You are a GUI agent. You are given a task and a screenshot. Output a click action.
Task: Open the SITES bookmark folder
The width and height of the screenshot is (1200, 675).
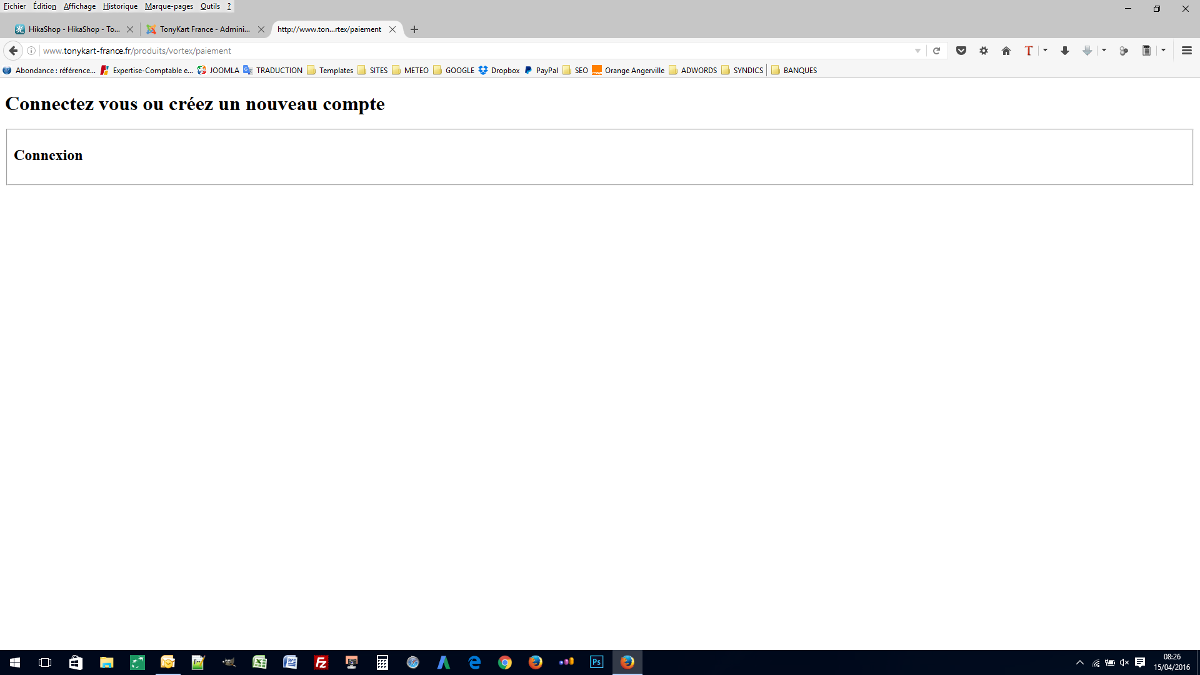(372, 70)
